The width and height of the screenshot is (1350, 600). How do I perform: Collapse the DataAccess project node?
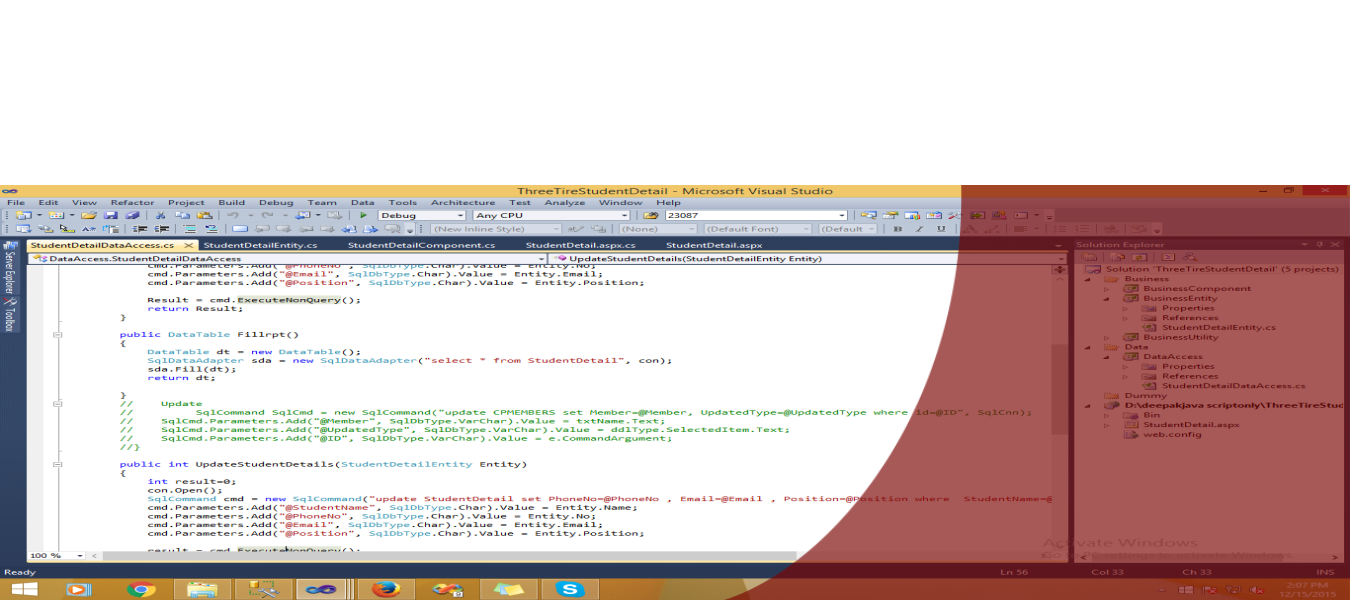point(1106,357)
